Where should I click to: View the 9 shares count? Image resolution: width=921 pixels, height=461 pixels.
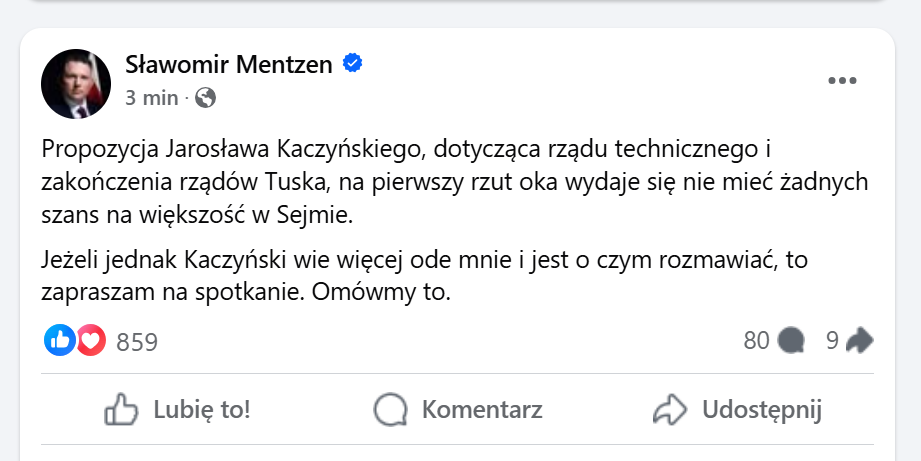(x=832, y=341)
